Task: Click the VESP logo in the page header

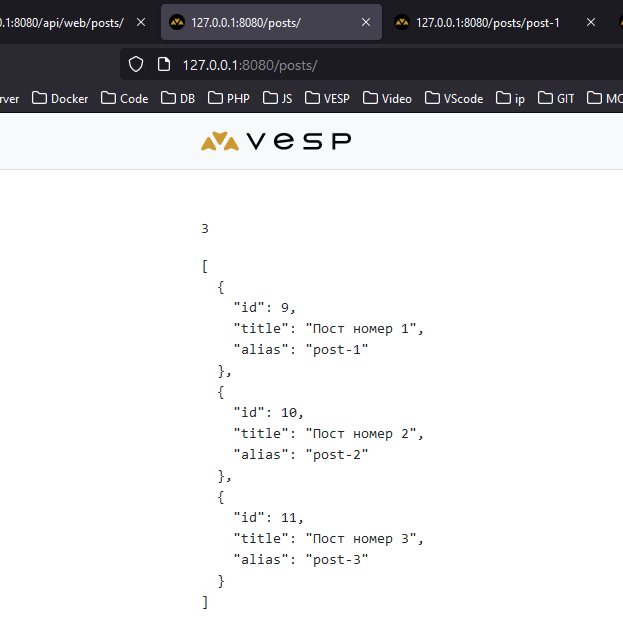Action: click(x=275, y=141)
